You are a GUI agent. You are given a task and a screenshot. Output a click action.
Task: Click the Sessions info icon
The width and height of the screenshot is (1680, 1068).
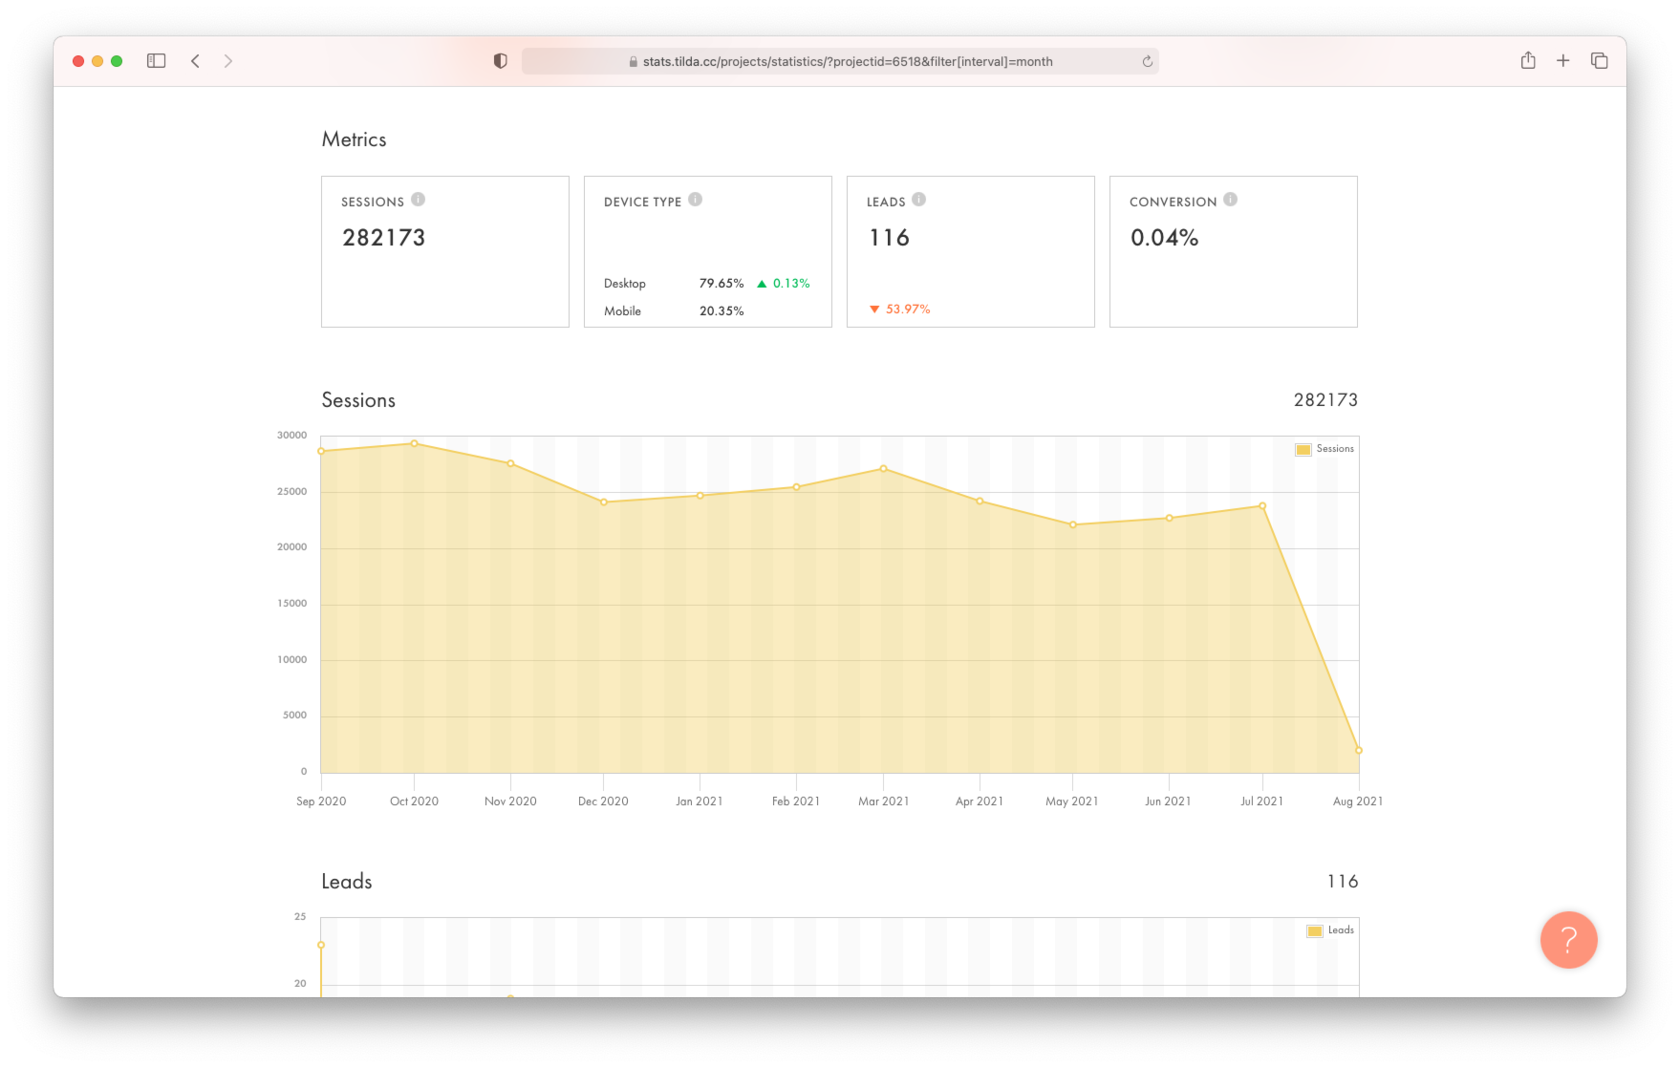(418, 200)
